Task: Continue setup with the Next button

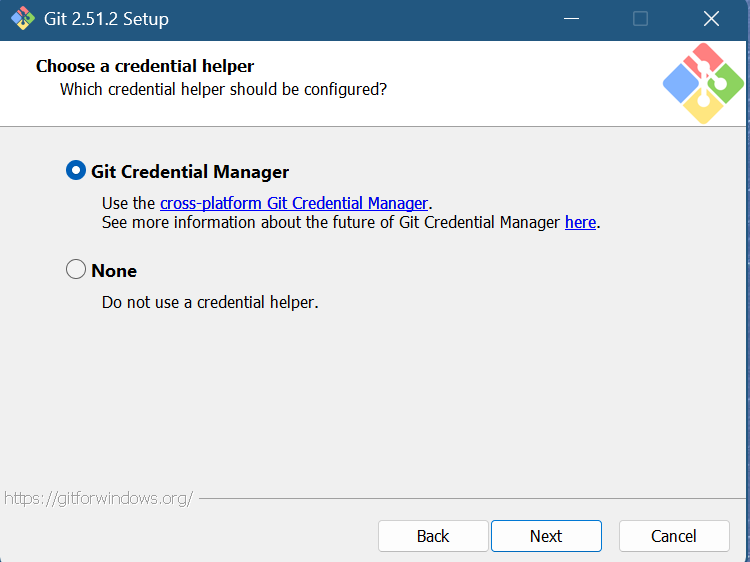Action: pos(546,536)
